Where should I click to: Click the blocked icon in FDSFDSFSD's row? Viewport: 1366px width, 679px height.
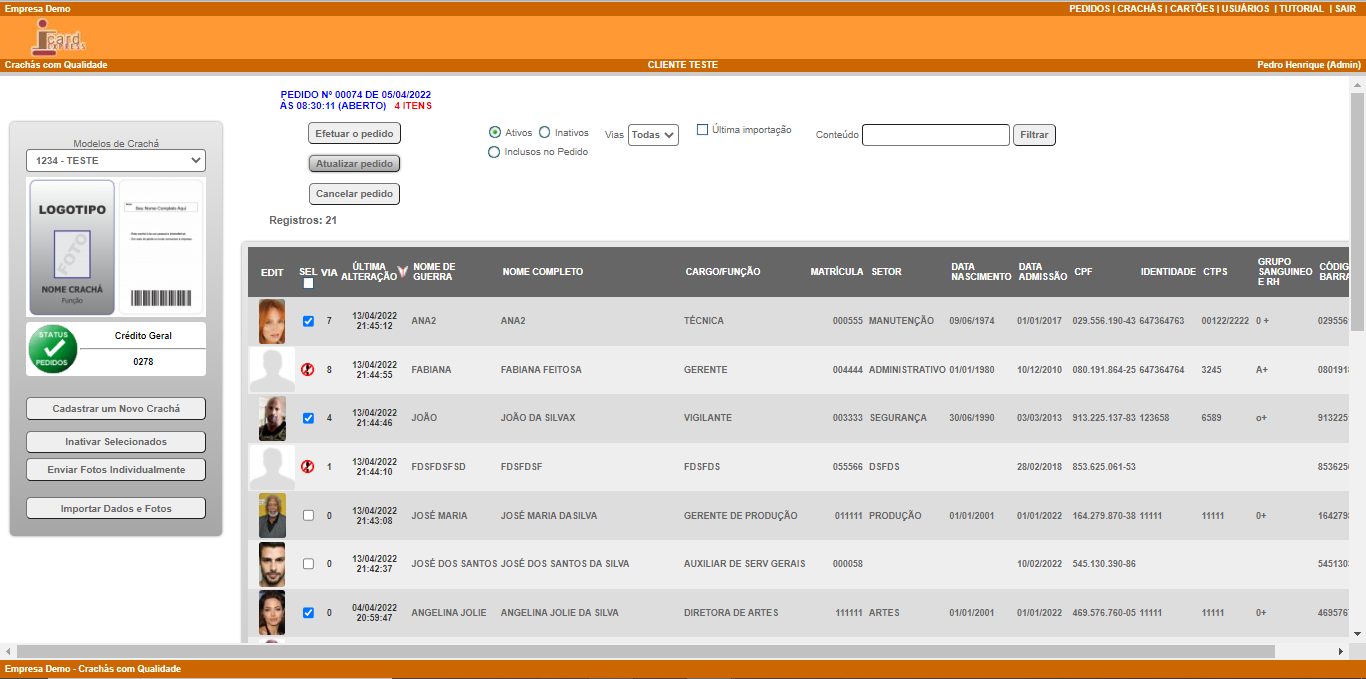[308, 467]
